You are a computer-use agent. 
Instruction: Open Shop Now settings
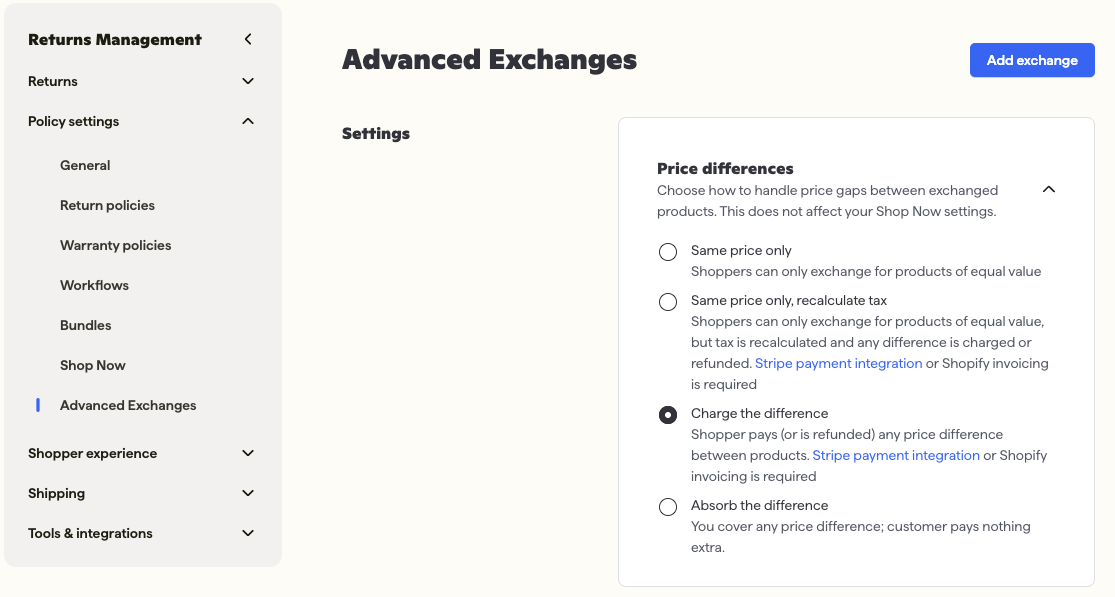pos(92,365)
